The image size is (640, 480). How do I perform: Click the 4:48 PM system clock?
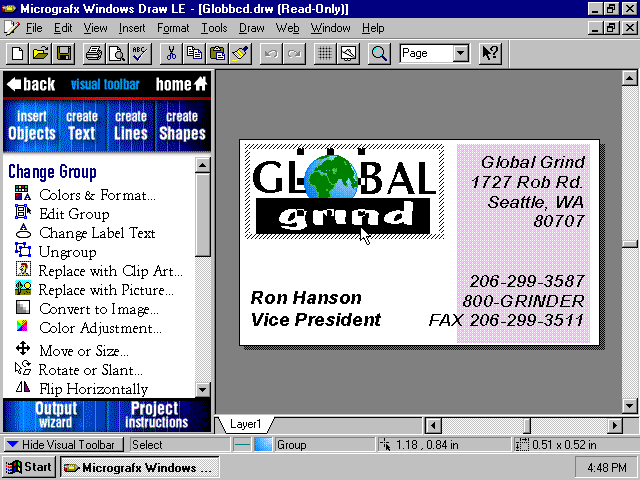click(x=606, y=467)
